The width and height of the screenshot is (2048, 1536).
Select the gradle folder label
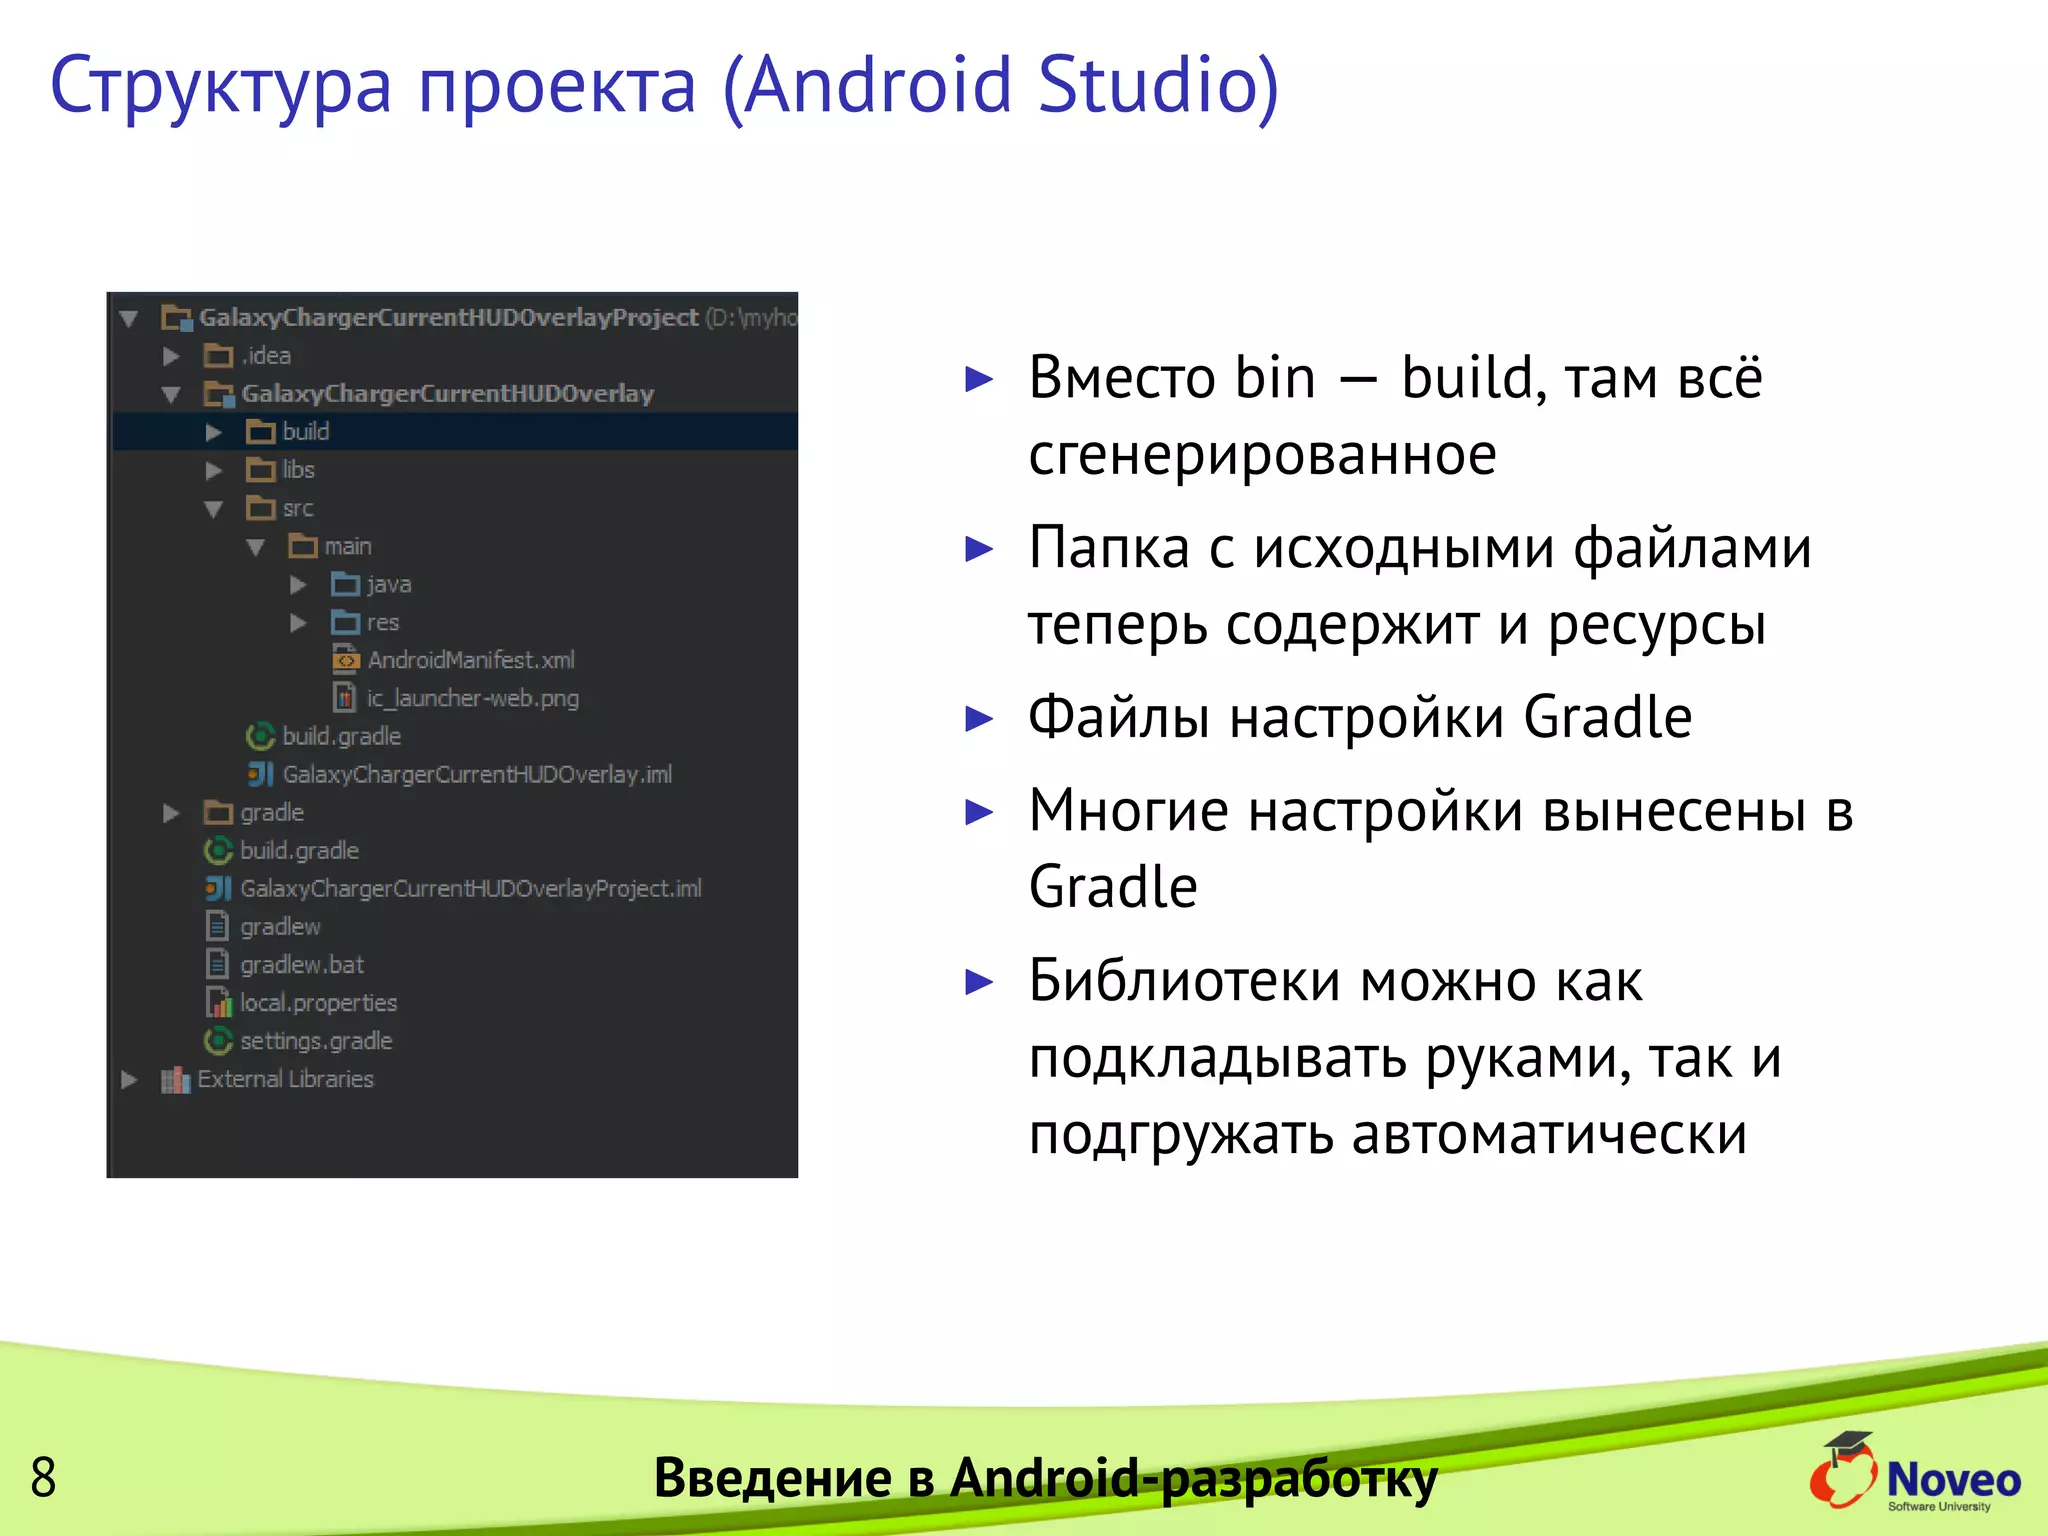click(272, 813)
